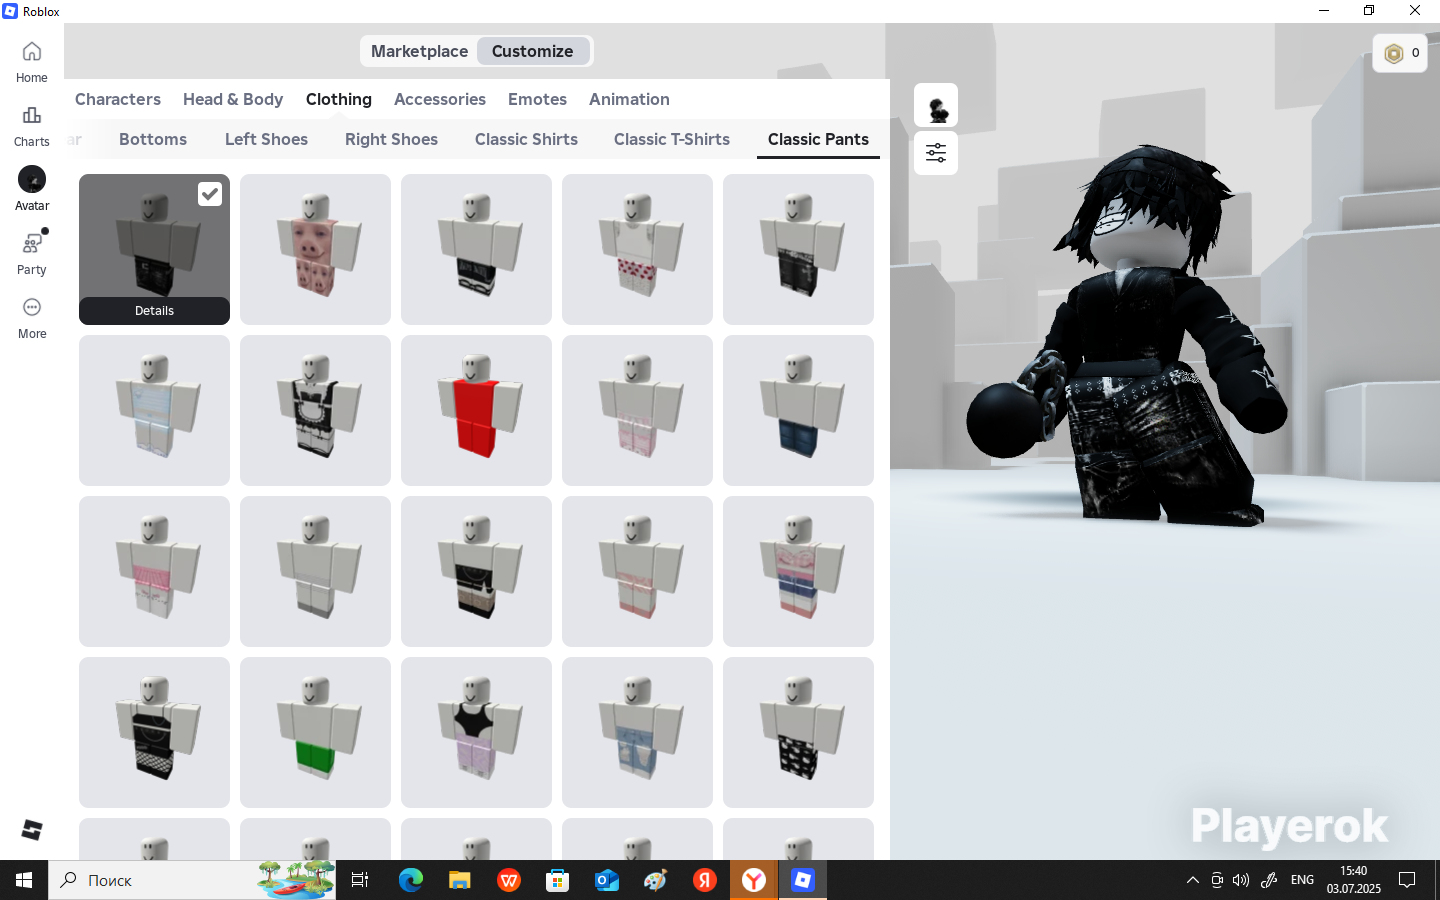The width and height of the screenshot is (1440, 900).
Task: Switch to the Bottoms subcategory
Action: coord(153,139)
